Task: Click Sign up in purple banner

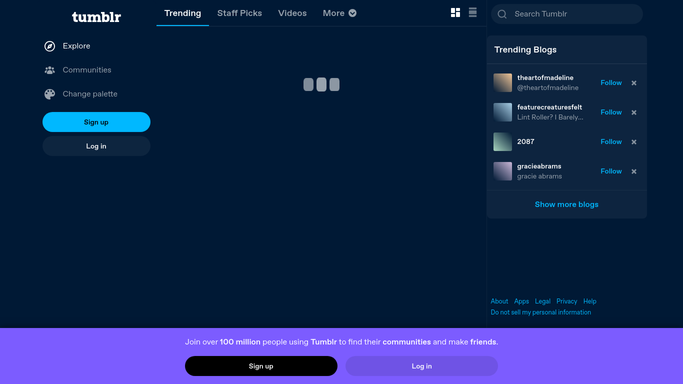Action: [x=261, y=366]
